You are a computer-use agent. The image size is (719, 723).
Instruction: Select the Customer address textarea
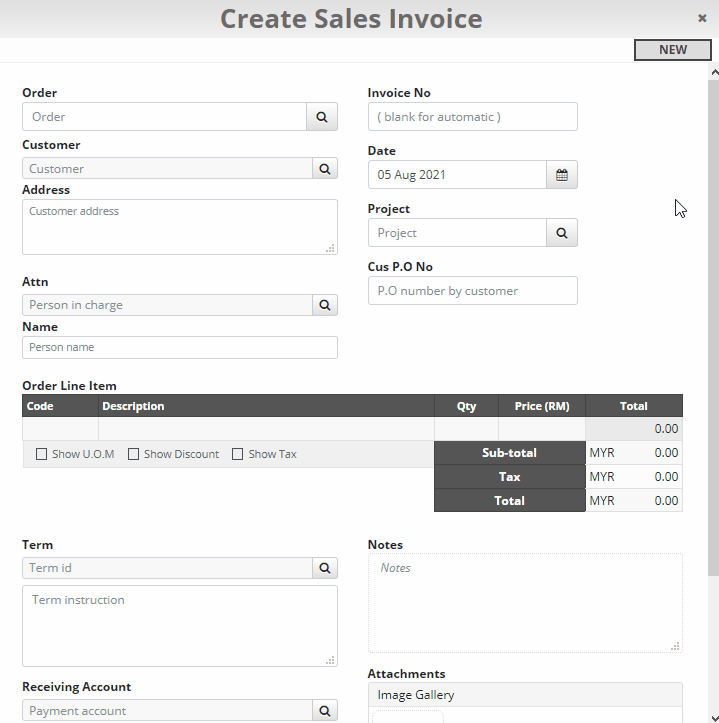pyautogui.click(x=180, y=227)
